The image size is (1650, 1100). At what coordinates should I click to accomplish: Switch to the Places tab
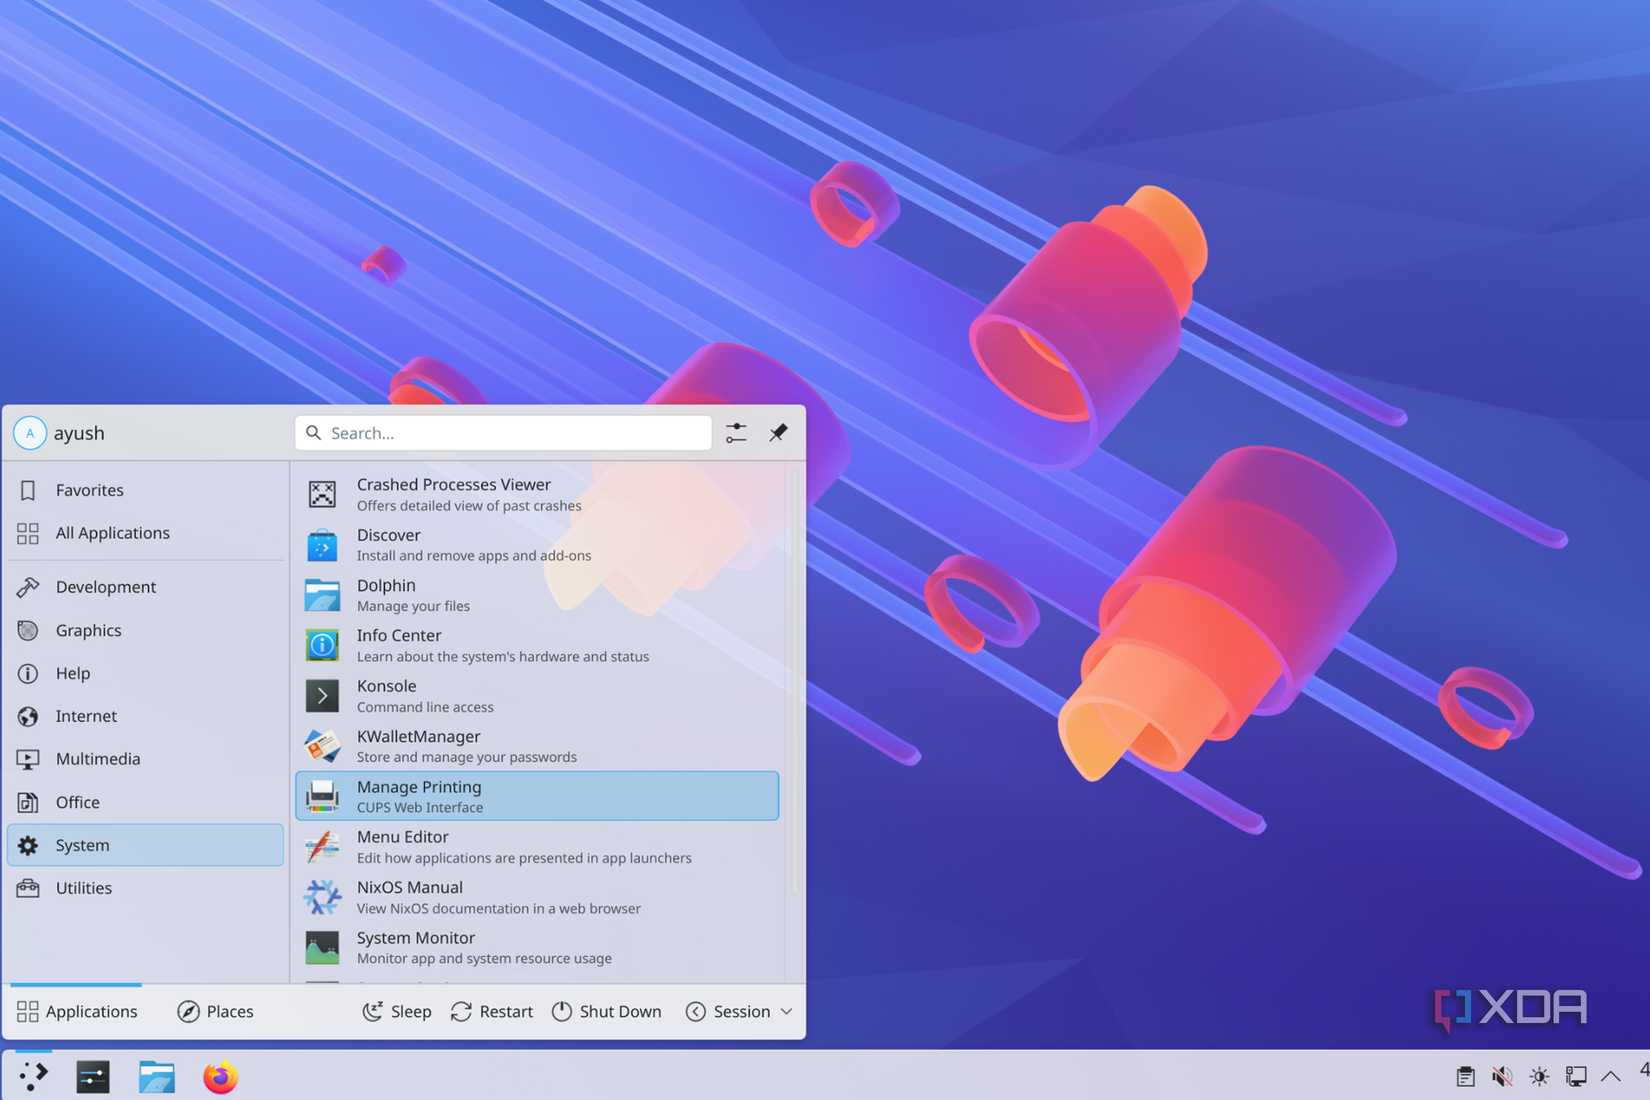pos(216,1011)
